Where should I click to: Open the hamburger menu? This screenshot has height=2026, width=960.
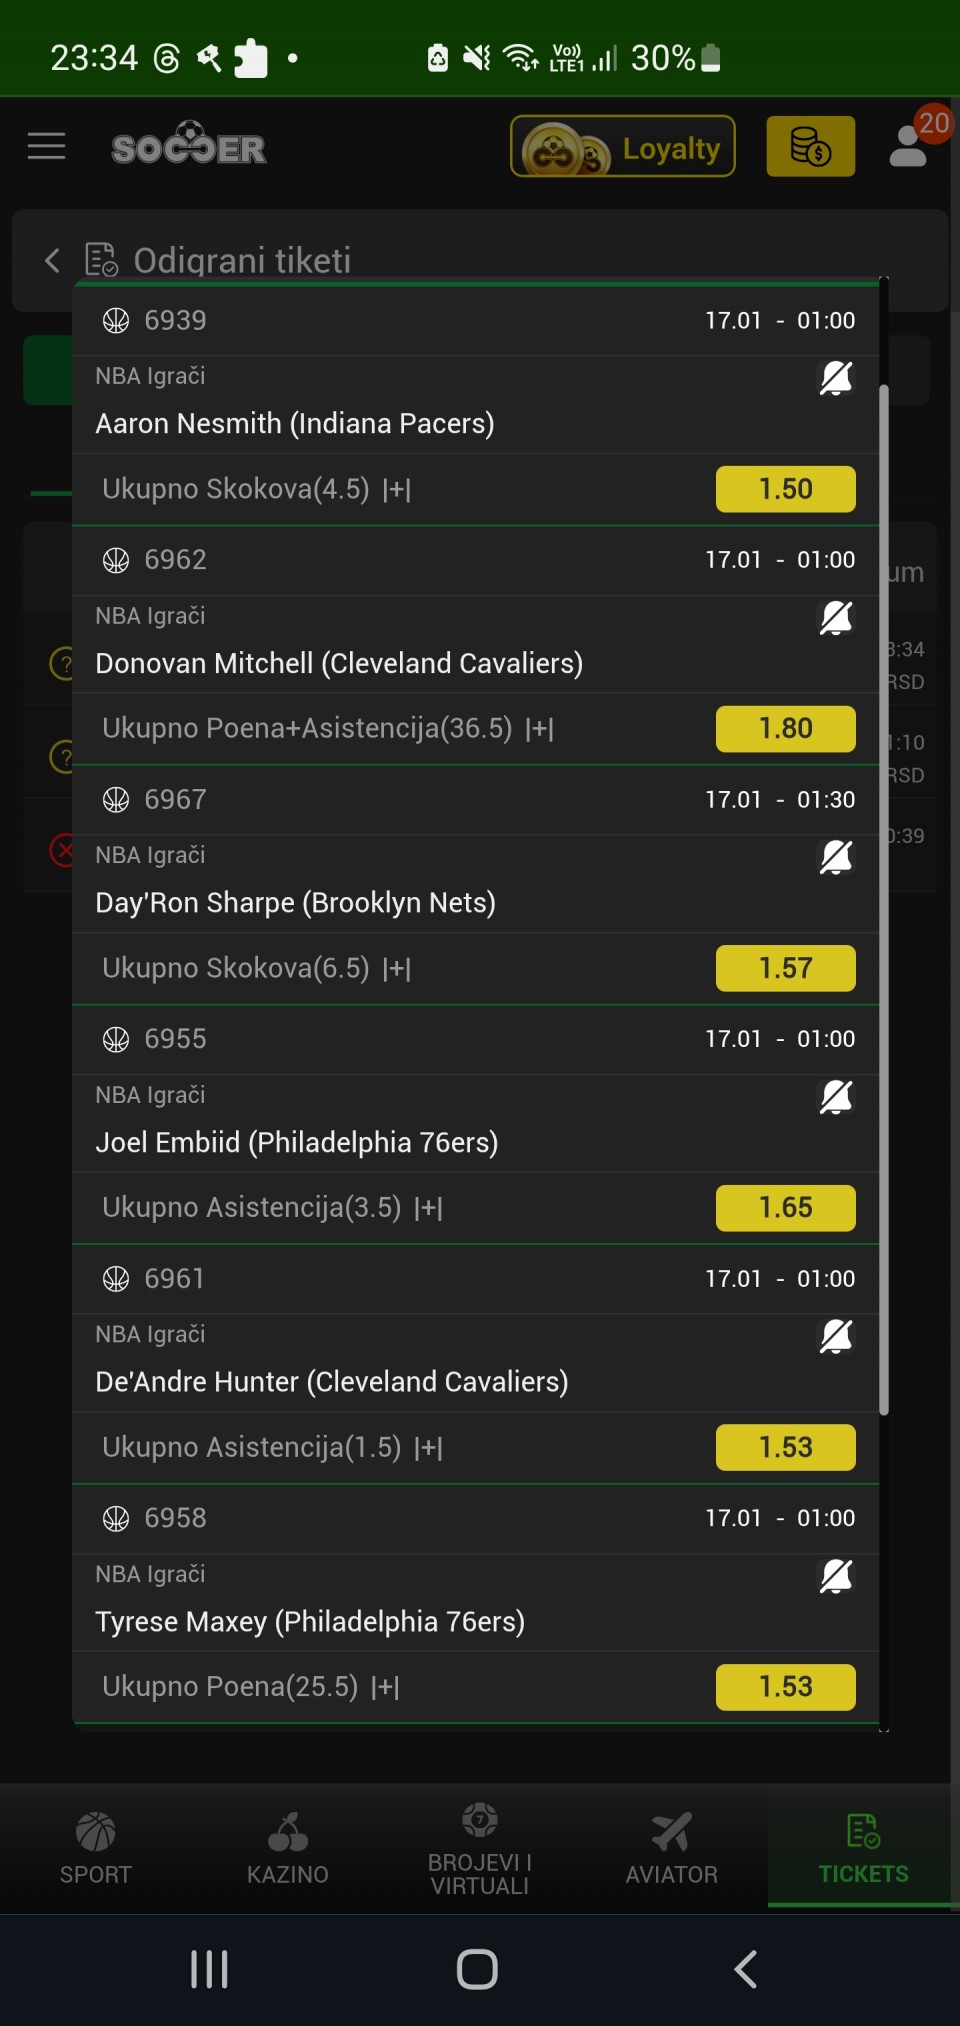pyautogui.click(x=46, y=146)
